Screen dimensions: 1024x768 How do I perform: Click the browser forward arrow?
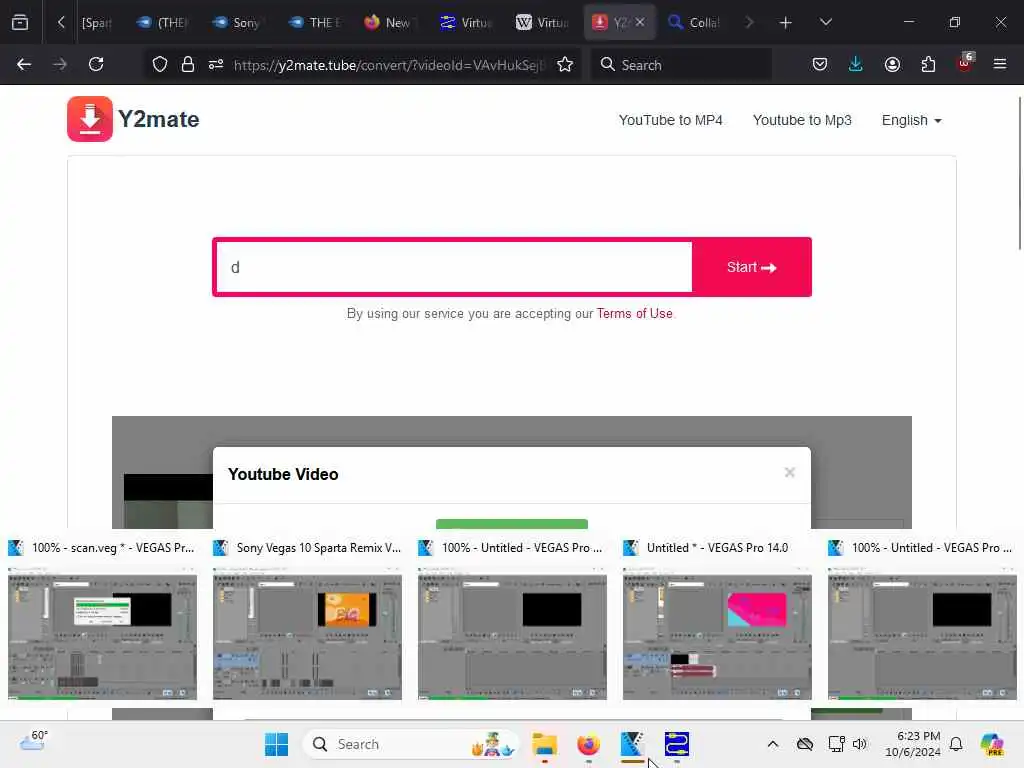[60, 64]
